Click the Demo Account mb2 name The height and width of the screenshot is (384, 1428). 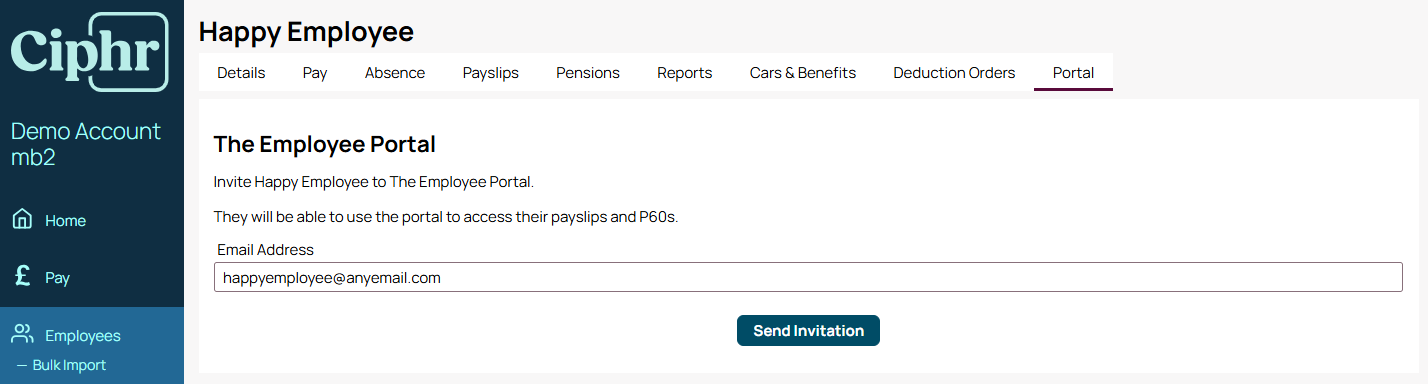click(x=86, y=144)
